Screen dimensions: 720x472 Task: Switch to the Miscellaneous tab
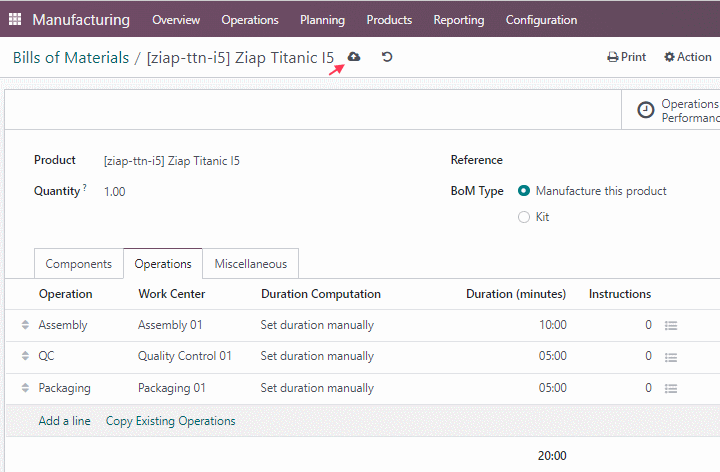(251, 264)
